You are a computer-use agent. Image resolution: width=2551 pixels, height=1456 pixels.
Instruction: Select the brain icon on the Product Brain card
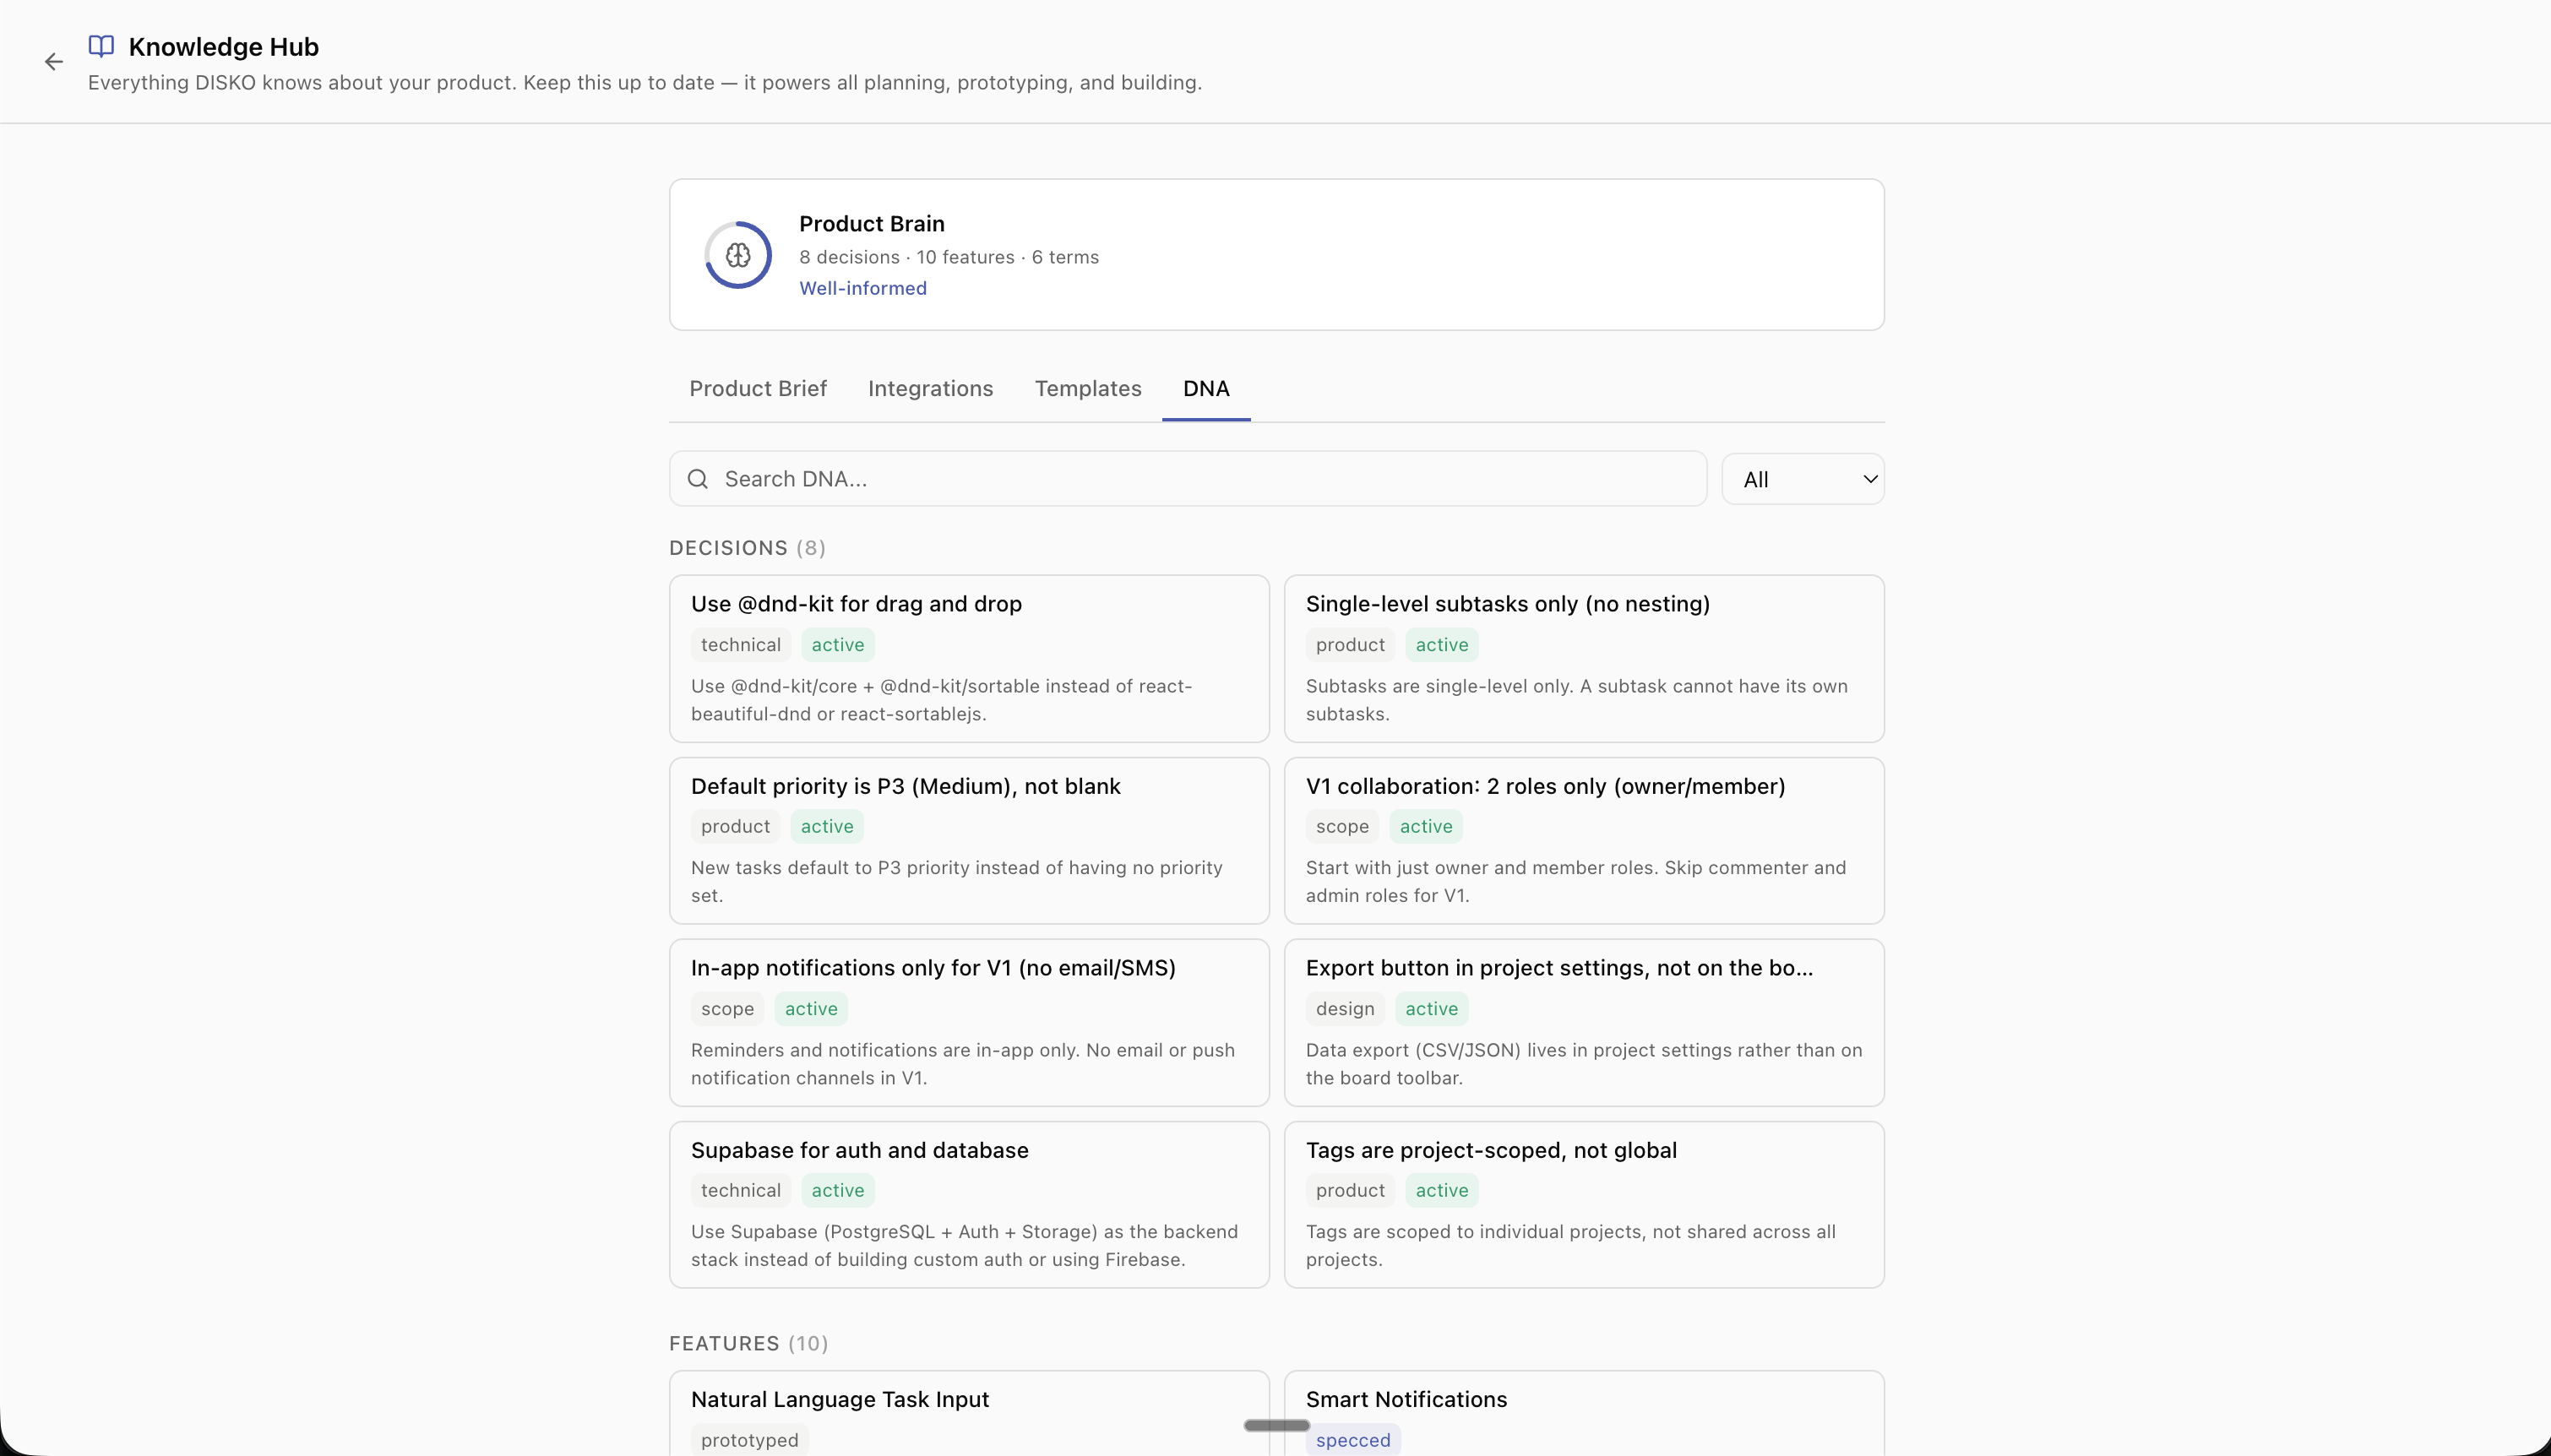coord(737,254)
